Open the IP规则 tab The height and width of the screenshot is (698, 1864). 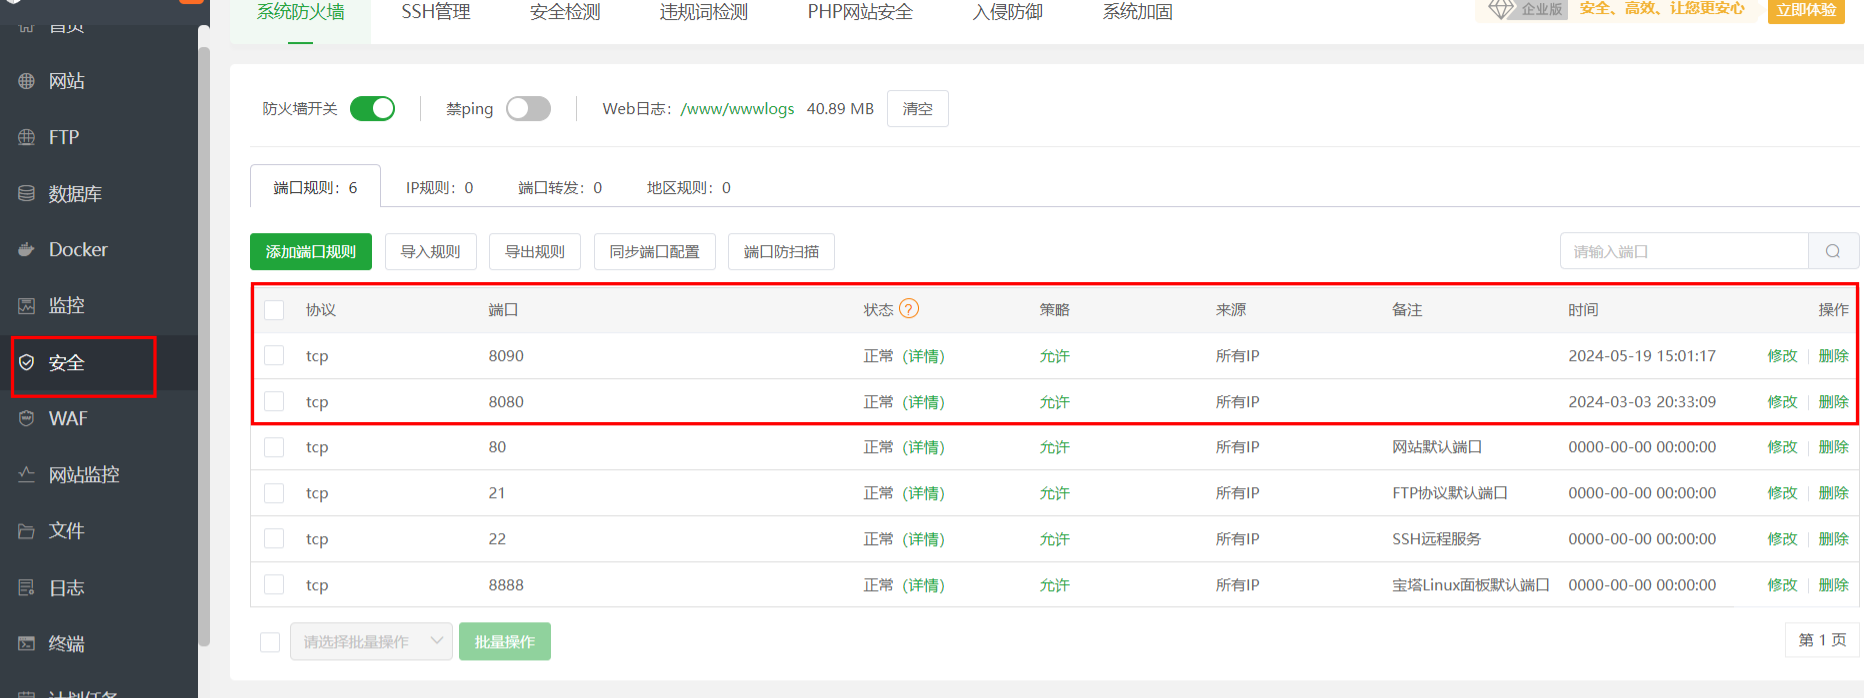439,188
